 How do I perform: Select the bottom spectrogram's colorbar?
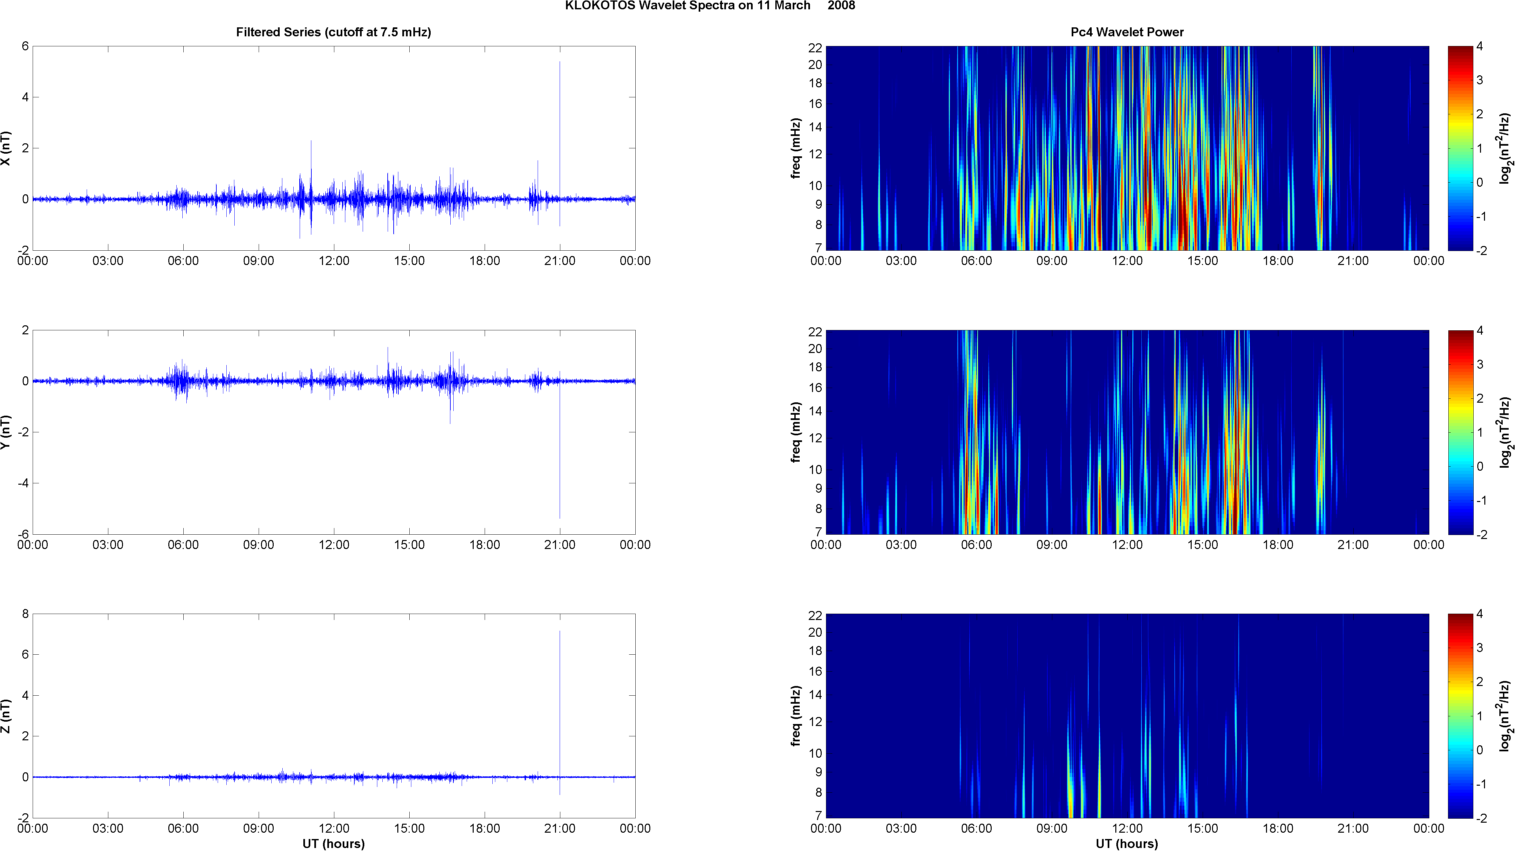tap(1460, 716)
